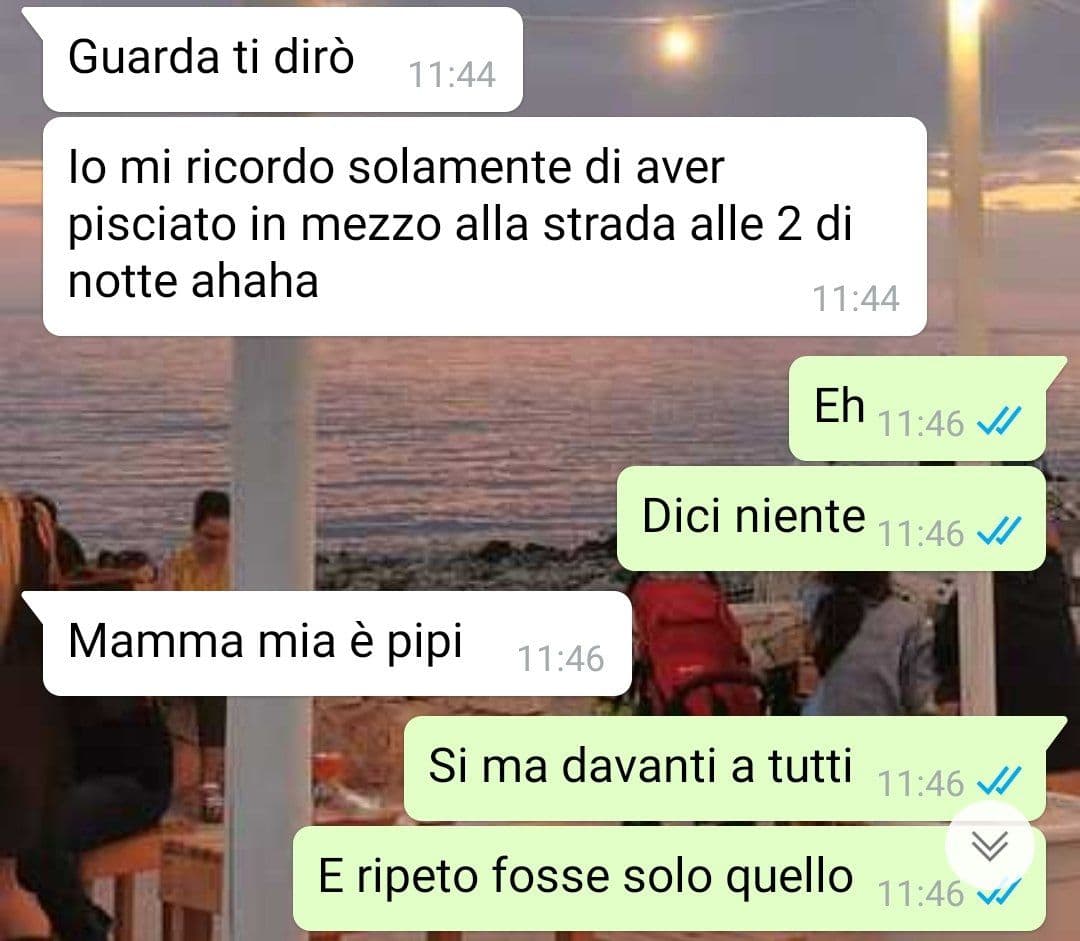The height and width of the screenshot is (941, 1080).
Task: Tap the 'Dici niente' sent message
Action: coord(831,518)
